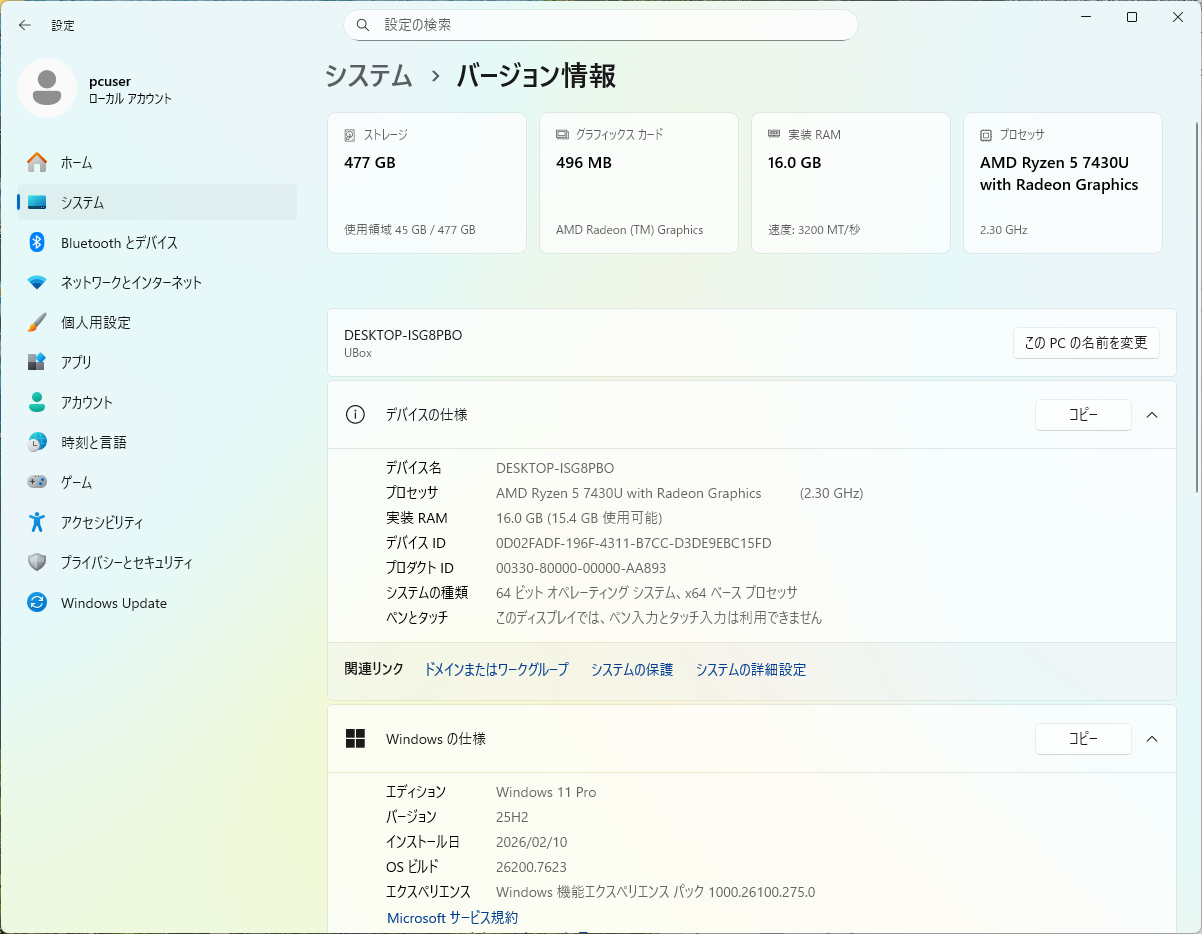Open システムの詳細設定 link
This screenshot has height=934, width=1202.
[x=750, y=670]
